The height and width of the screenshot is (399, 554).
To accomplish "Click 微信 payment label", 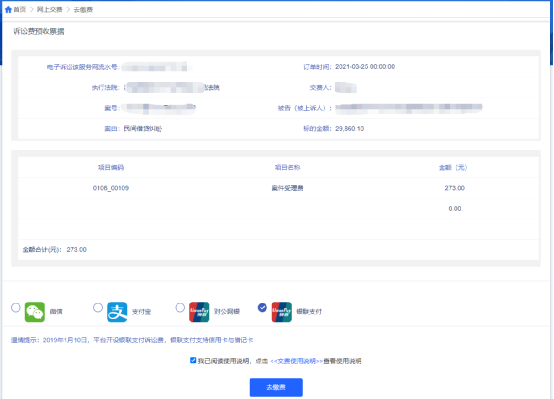I will [56, 311].
